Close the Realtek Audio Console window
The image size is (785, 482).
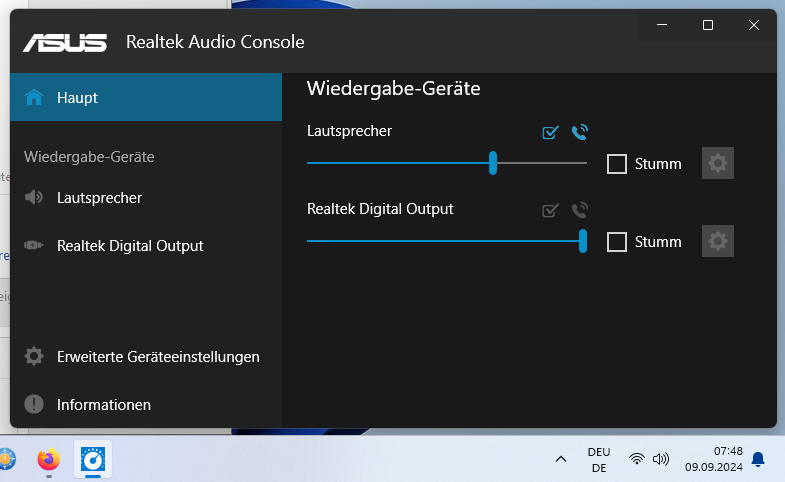click(754, 25)
